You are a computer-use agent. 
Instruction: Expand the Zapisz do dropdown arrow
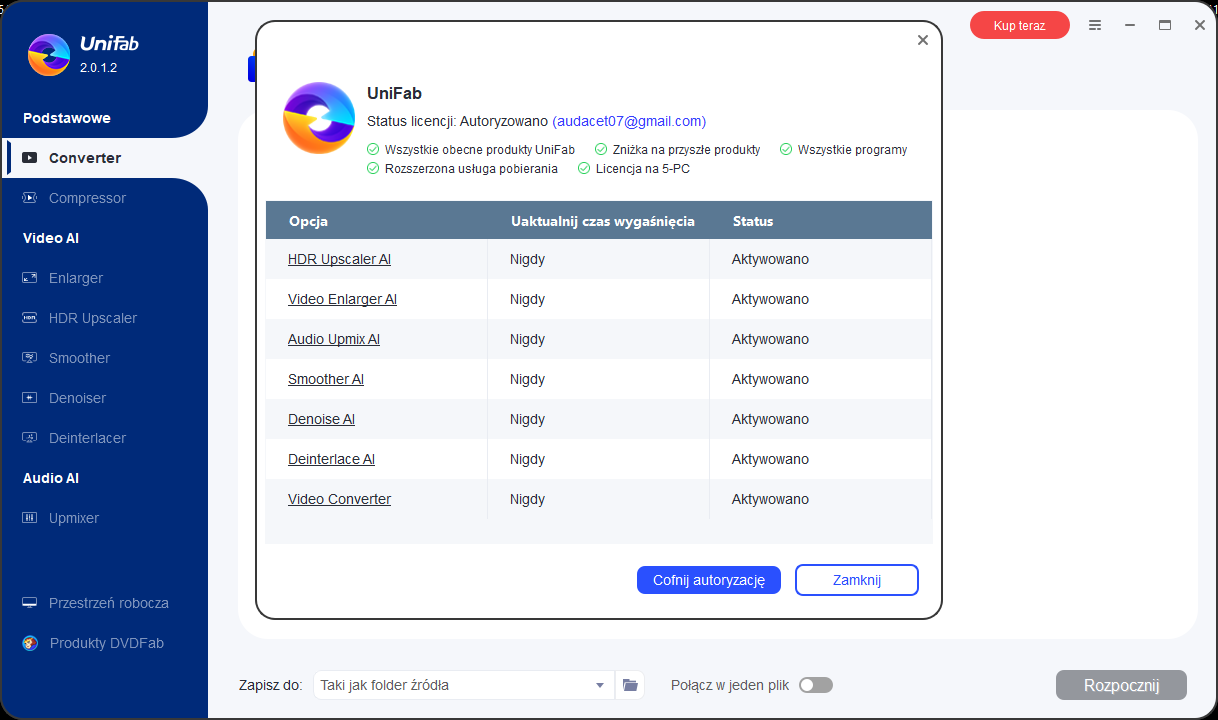coord(600,685)
